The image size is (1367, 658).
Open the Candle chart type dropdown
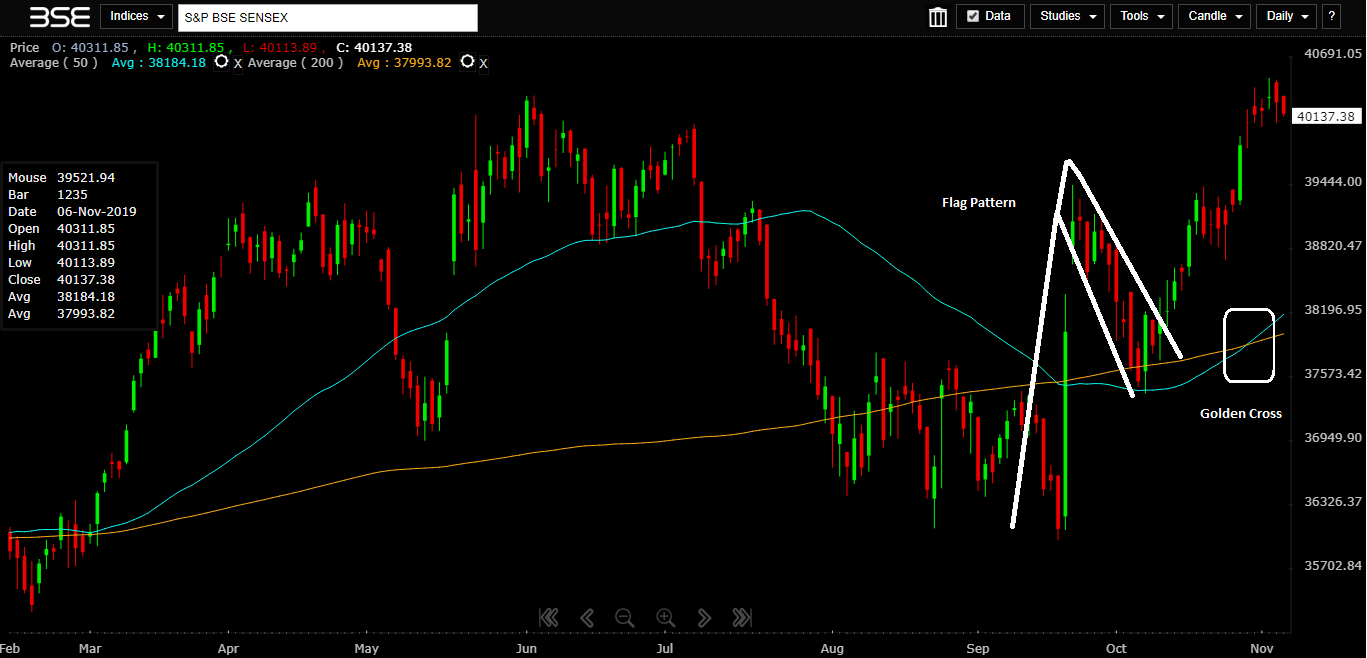click(1214, 16)
